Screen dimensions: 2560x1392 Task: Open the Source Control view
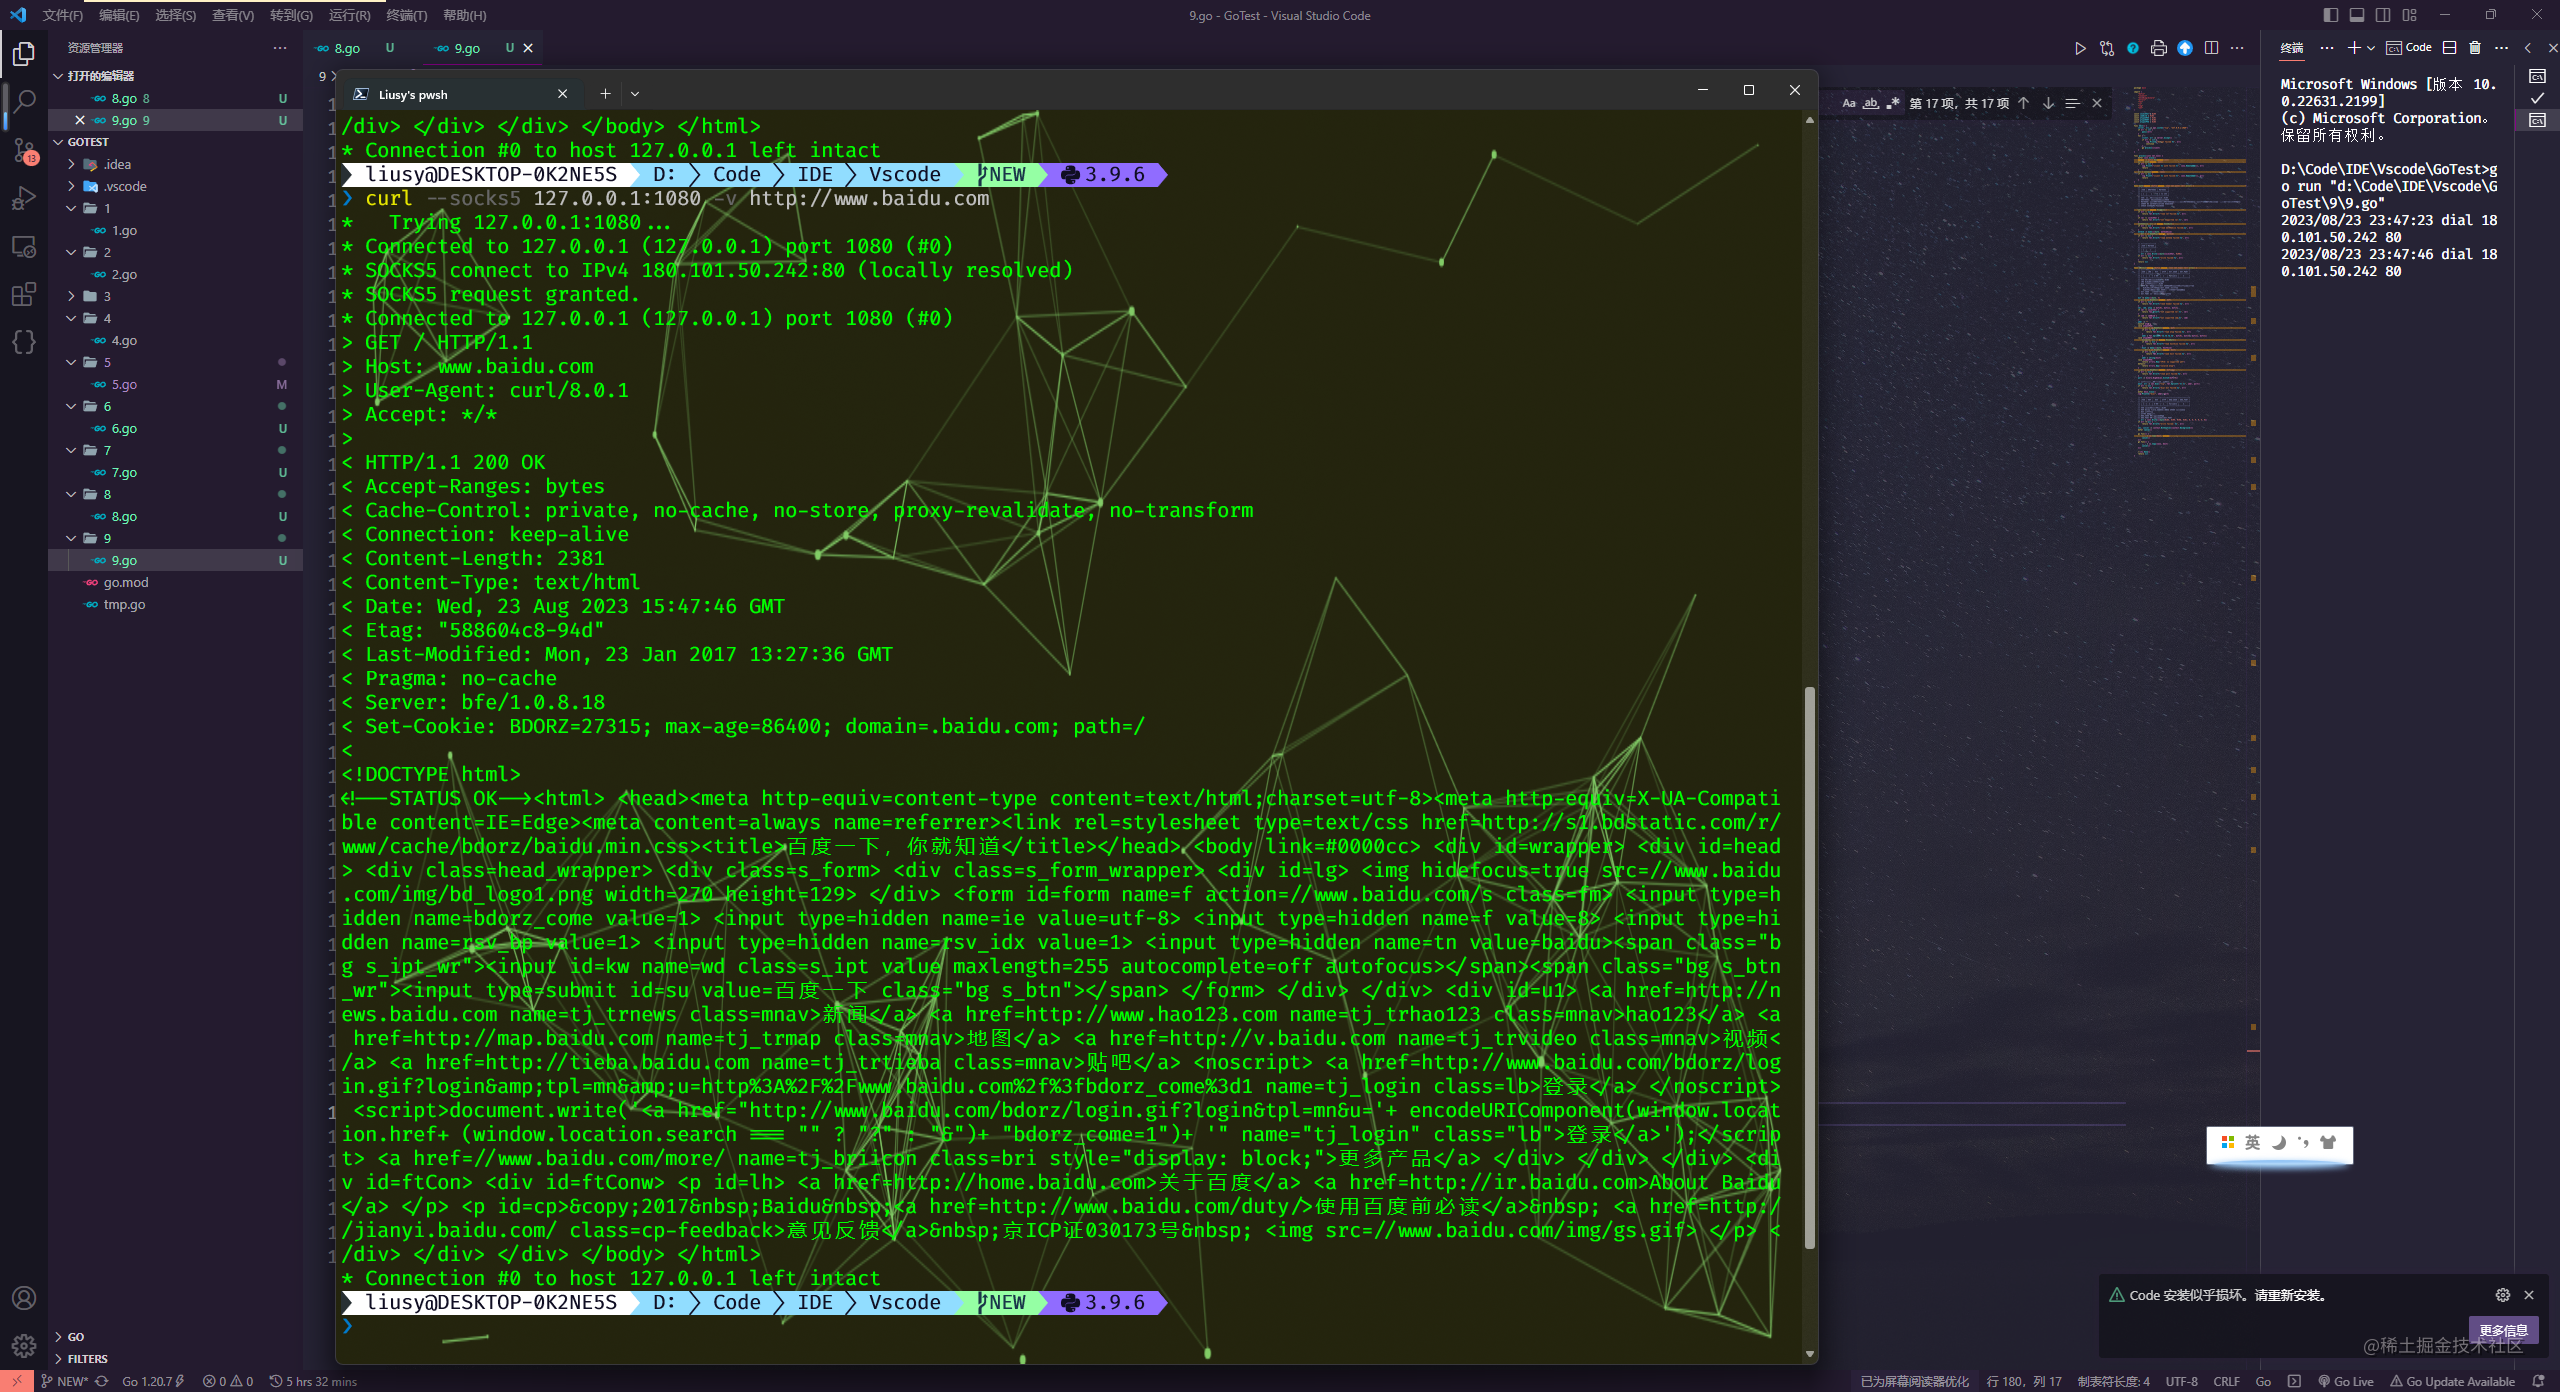coord(24,150)
